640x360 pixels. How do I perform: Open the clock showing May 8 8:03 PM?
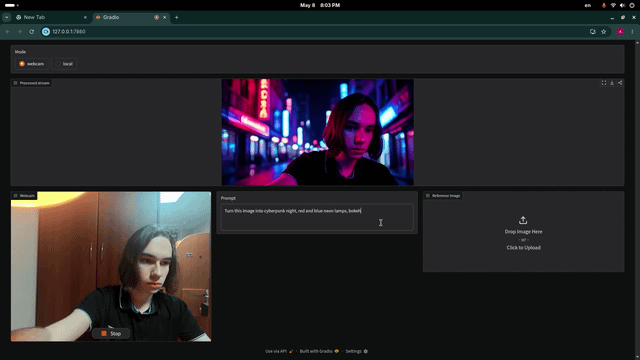tap(320, 5)
